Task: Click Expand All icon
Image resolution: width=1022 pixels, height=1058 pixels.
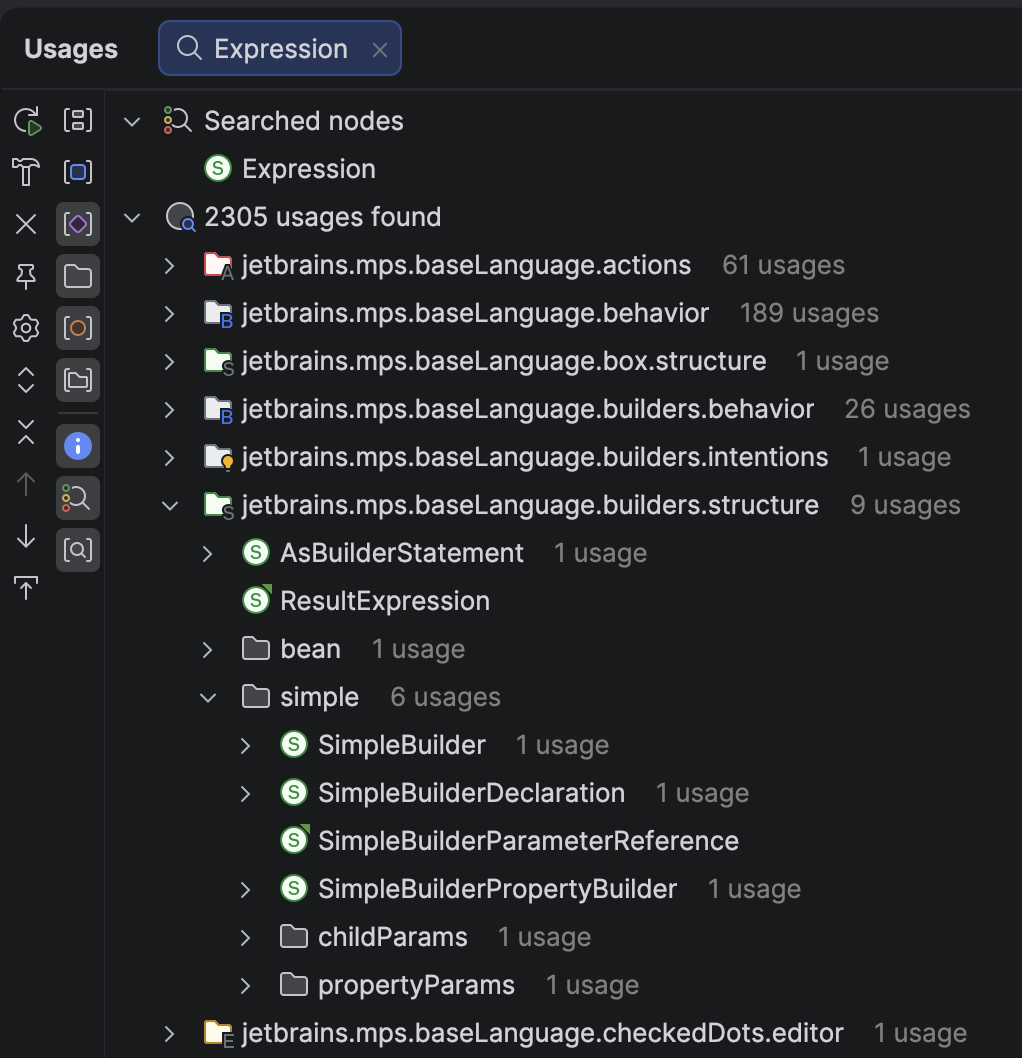Action: coord(26,380)
